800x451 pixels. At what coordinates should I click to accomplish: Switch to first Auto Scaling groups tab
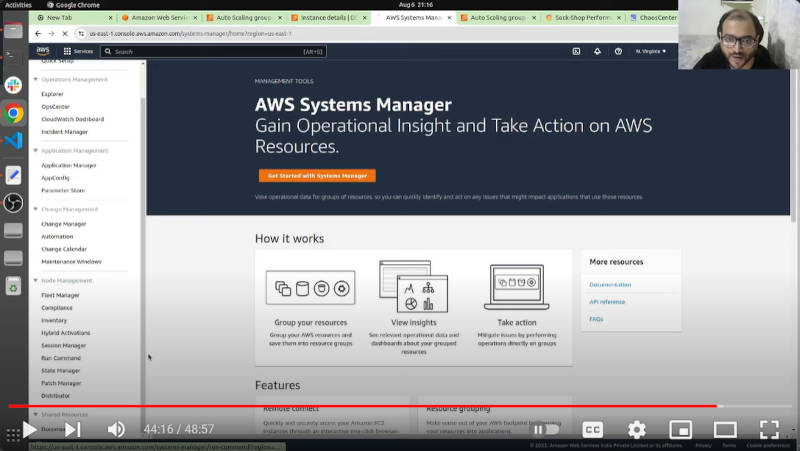pos(244,17)
